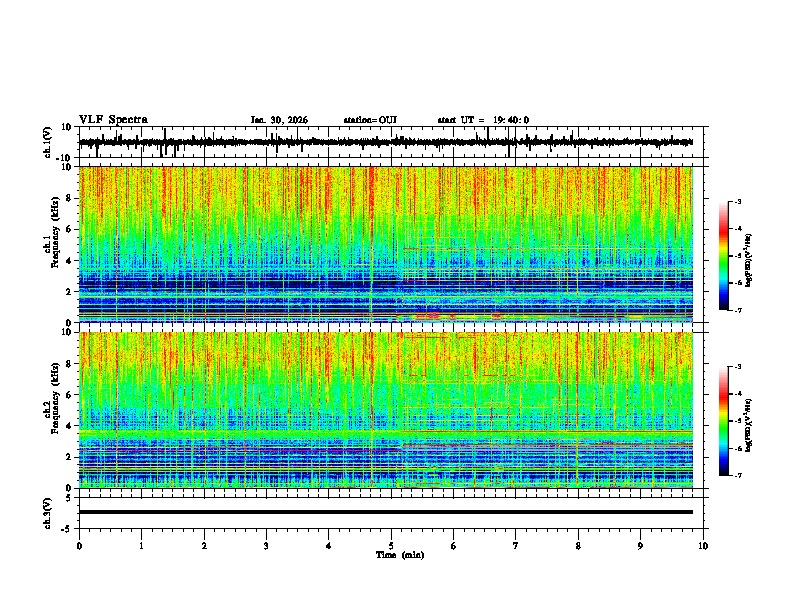This screenshot has height=612, width=792.
Task: Click the flat ch.3 black trace line
Action: [385, 512]
